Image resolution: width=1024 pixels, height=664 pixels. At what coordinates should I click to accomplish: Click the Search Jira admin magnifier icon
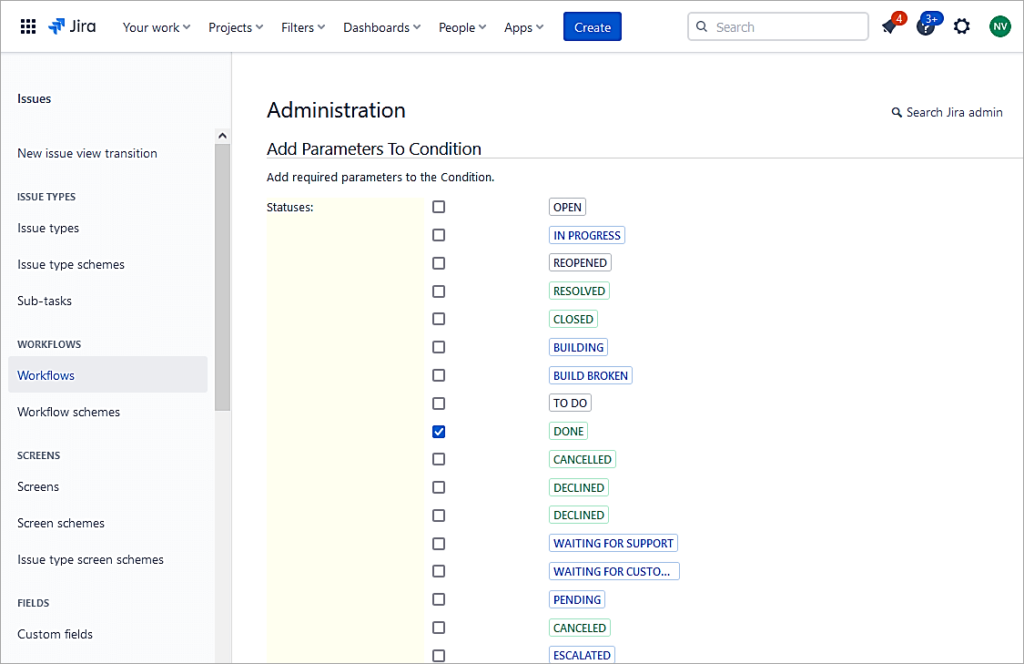coord(896,112)
